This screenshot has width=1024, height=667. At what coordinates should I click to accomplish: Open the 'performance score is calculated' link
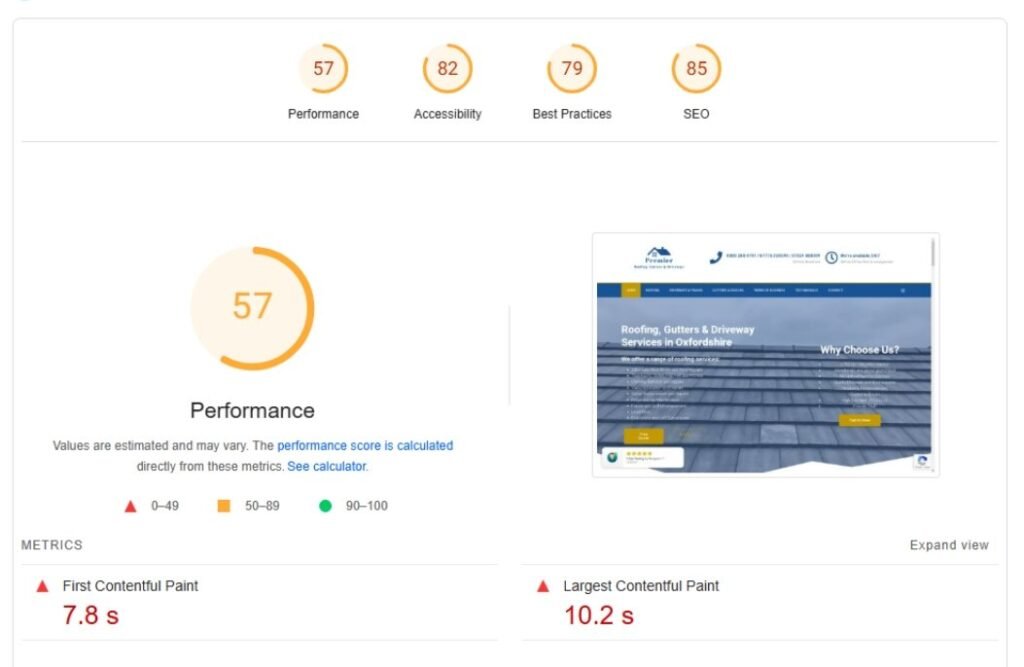[365, 446]
